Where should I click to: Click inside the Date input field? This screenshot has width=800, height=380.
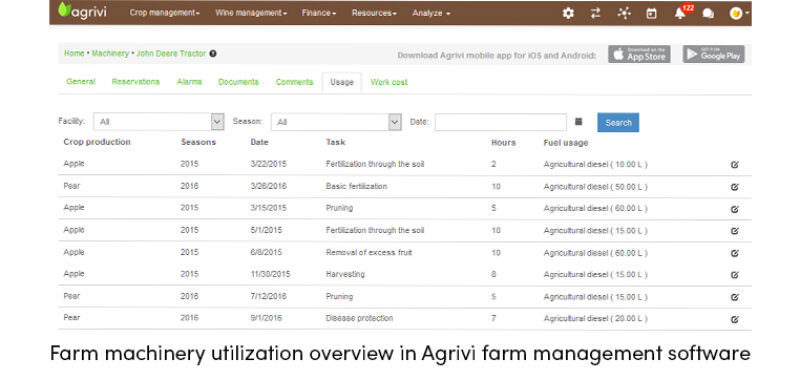501,122
